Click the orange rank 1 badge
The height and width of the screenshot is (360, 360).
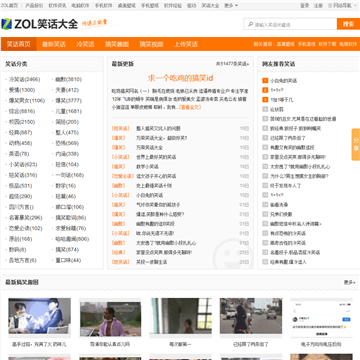(x=265, y=81)
